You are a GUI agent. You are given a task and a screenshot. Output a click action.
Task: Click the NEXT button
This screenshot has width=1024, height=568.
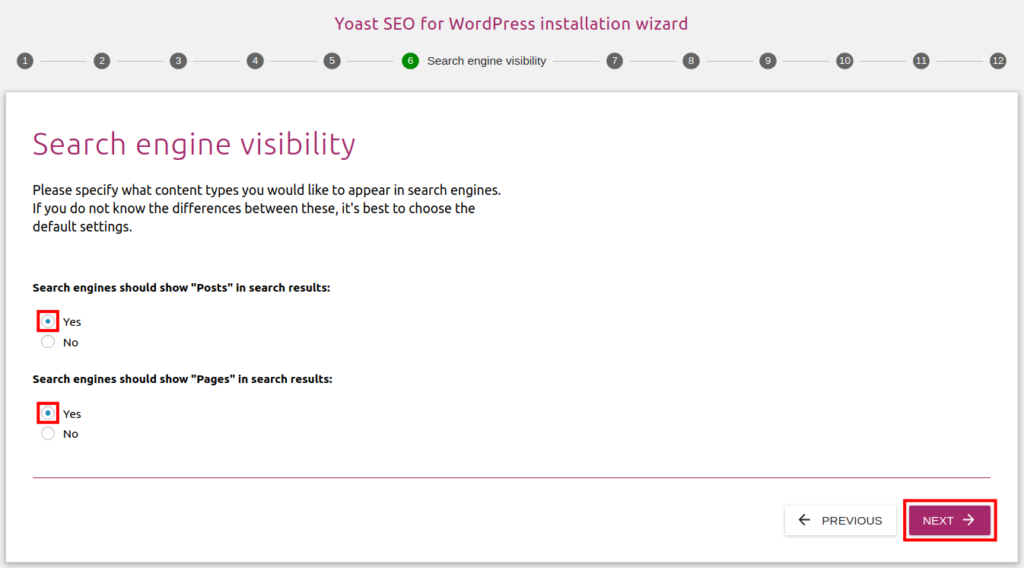(950, 520)
